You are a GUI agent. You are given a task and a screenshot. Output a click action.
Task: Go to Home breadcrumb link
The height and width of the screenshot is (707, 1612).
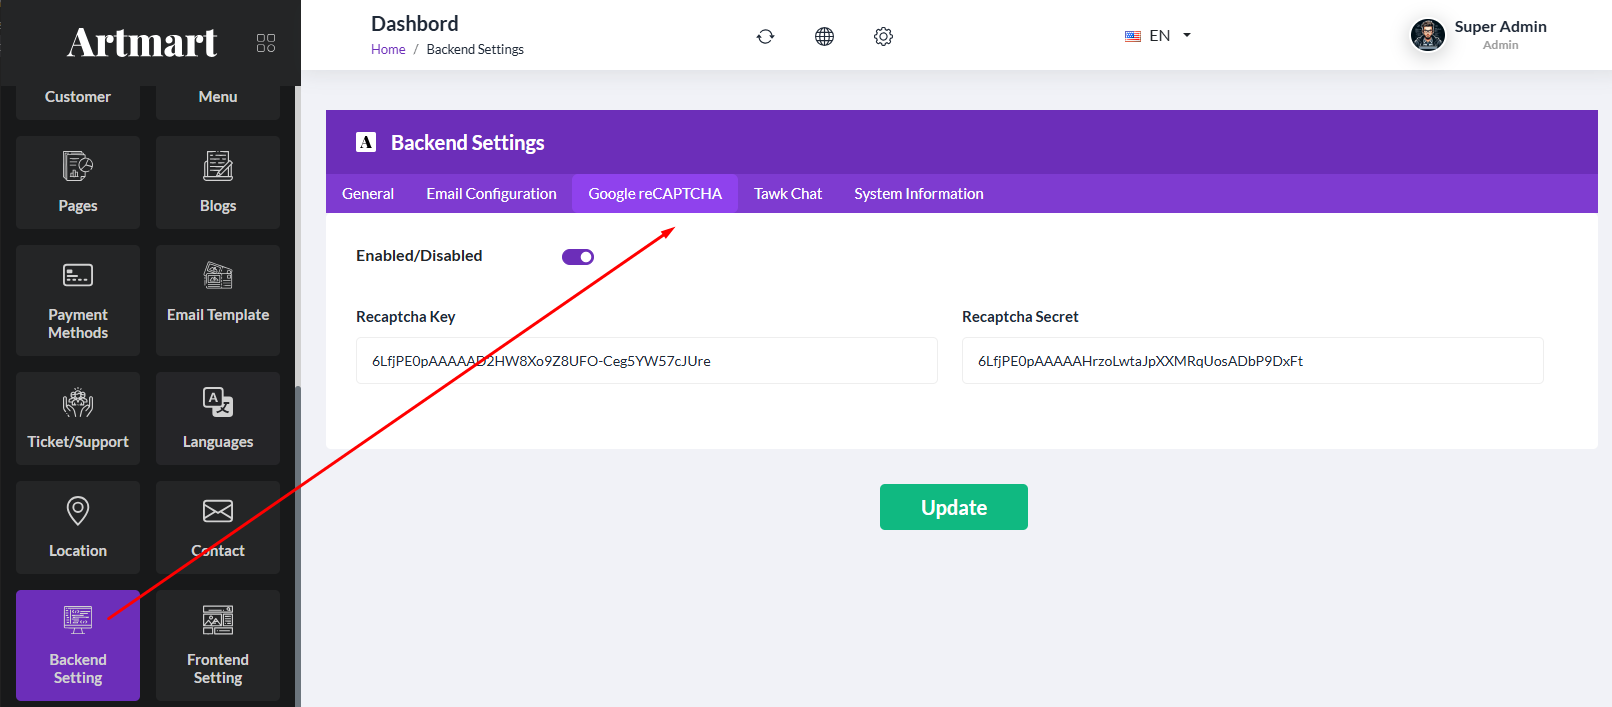tap(388, 50)
